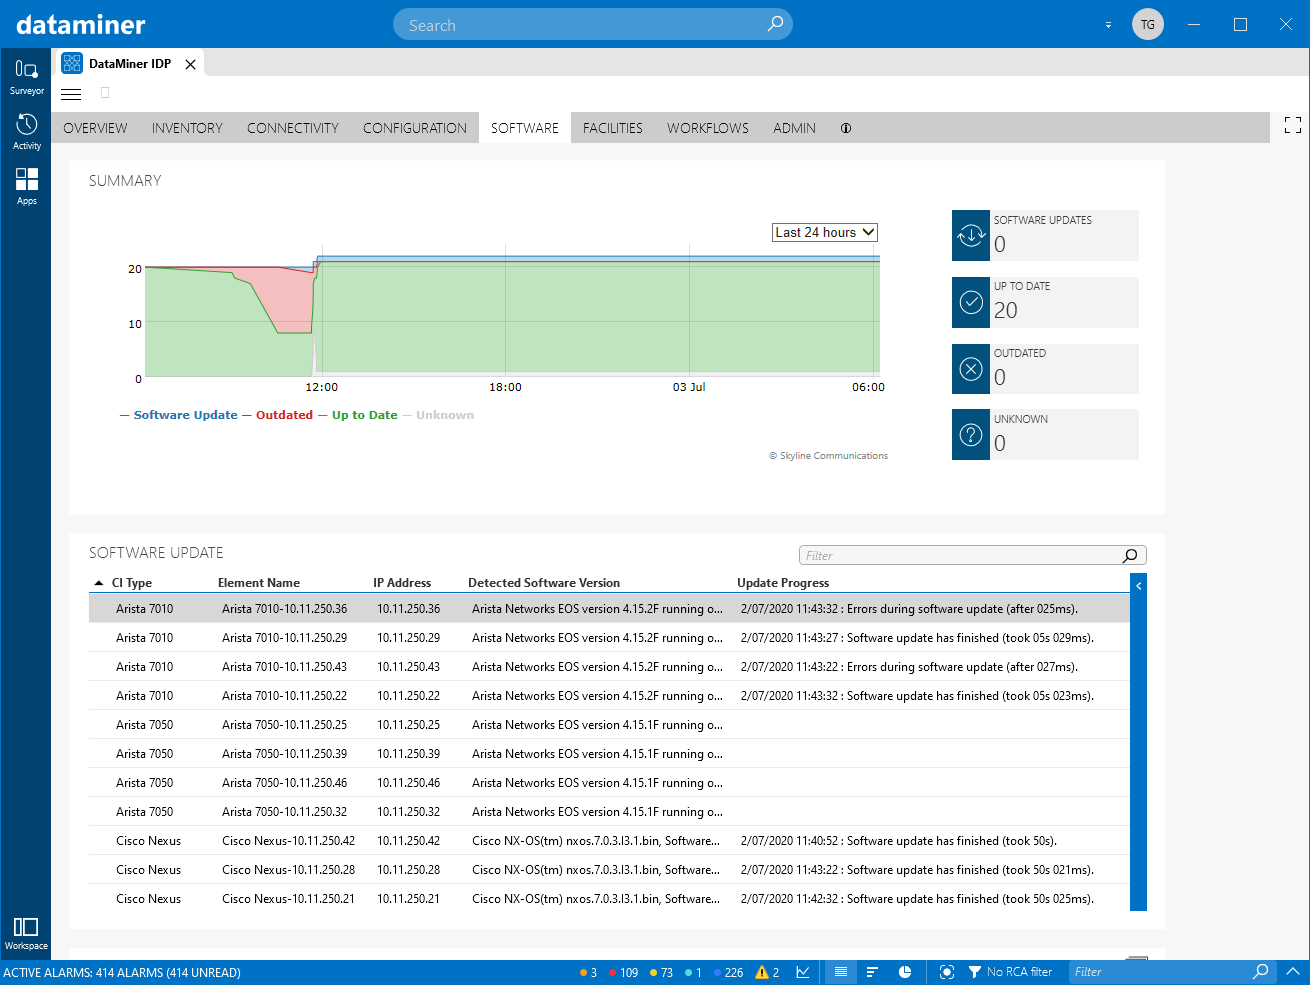Open the hamburger menu below the tab

(x=71, y=94)
